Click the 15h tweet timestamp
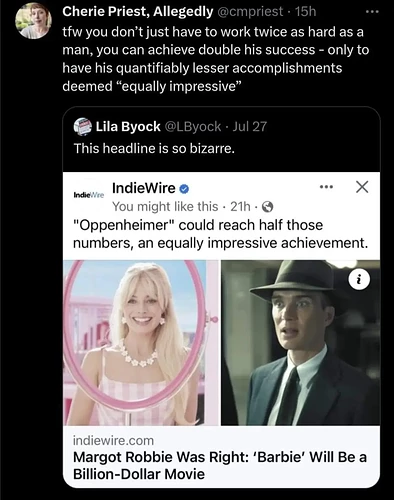The height and width of the screenshot is (500, 394). (x=305, y=12)
